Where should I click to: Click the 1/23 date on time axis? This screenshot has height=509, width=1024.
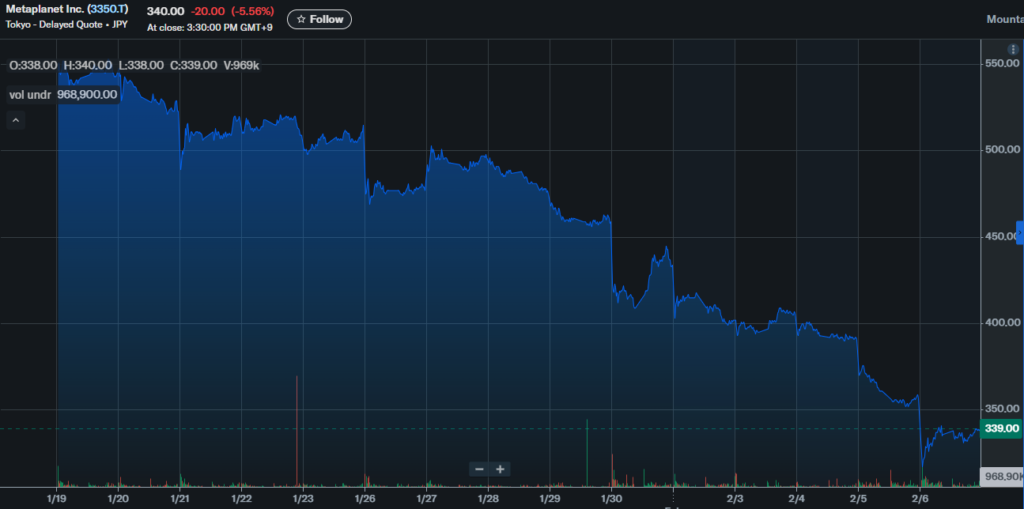point(302,498)
